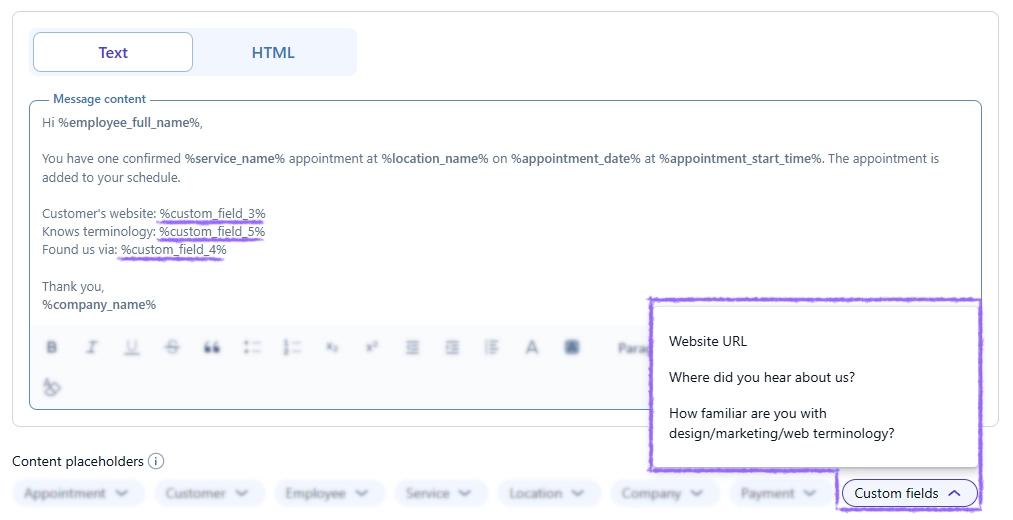Image resolution: width=1013 pixels, height=520 pixels.
Task: Collapse the Custom fields dropdown
Action: 909,493
